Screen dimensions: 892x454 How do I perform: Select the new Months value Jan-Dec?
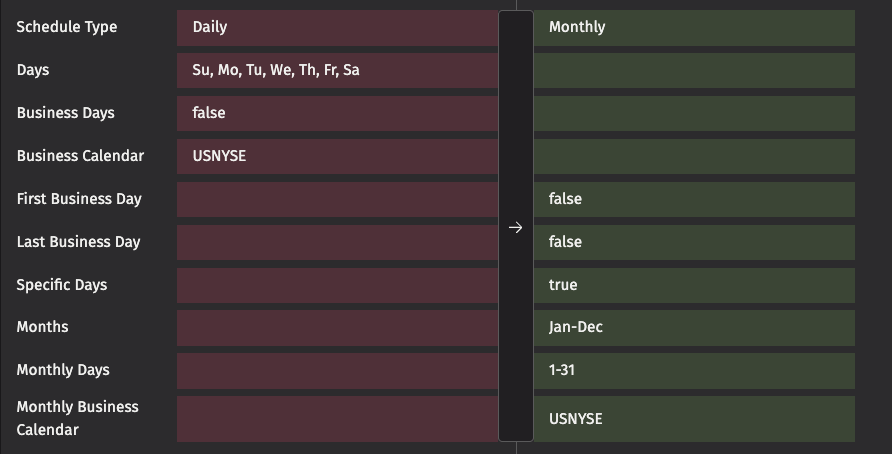[576, 327]
